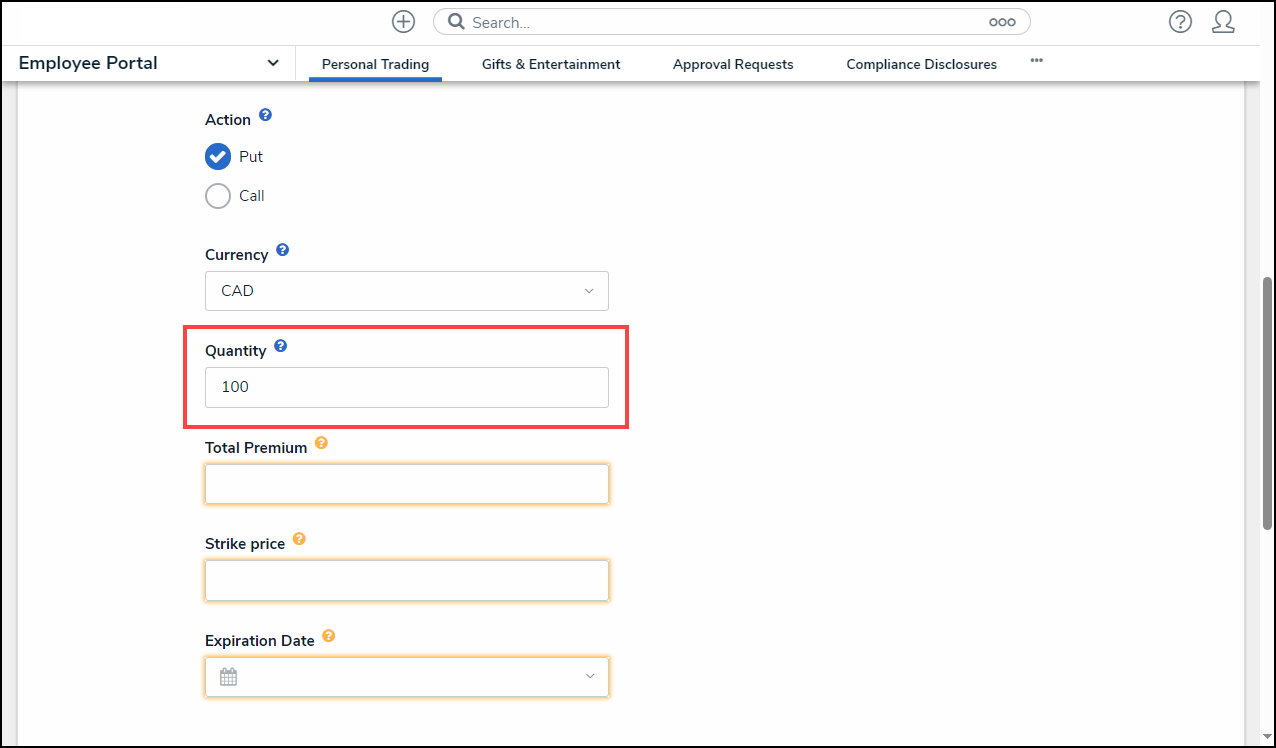Click into the Total Premium input field
Image resolution: width=1276 pixels, height=748 pixels.
(406, 484)
